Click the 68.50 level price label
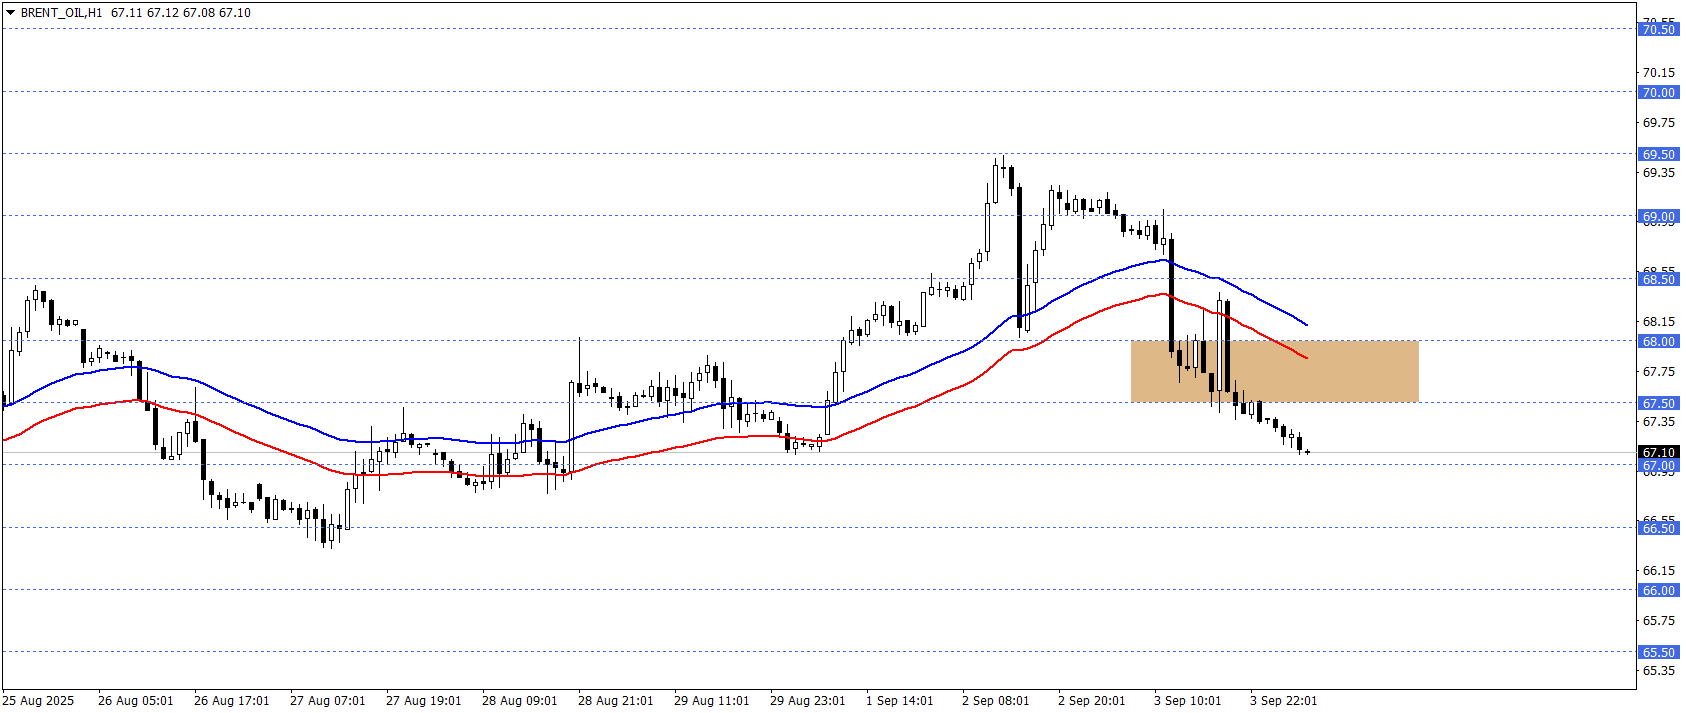The width and height of the screenshot is (1686, 713). [1658, 280]
